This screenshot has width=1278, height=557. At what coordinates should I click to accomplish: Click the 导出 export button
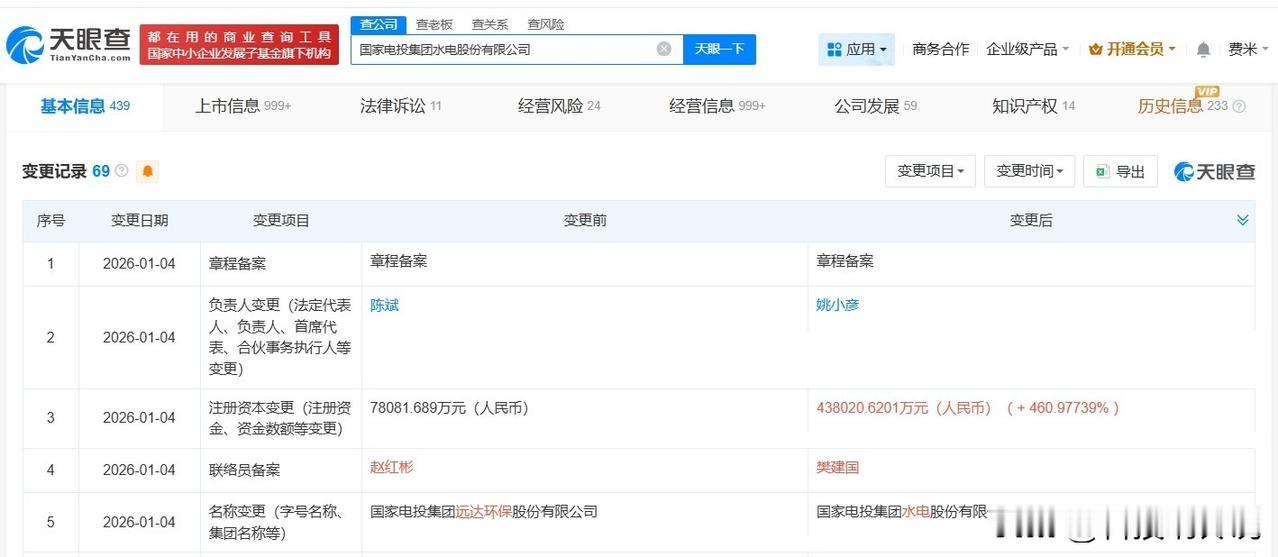1120,171
